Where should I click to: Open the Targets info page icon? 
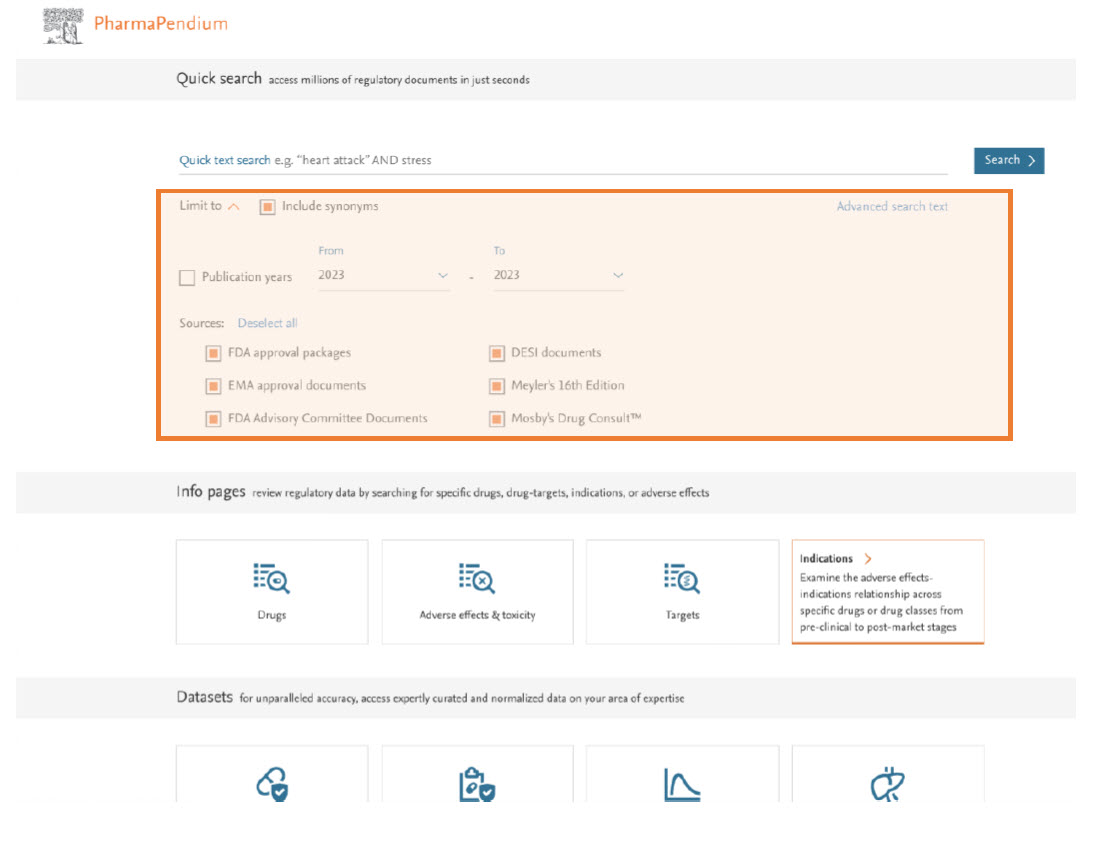(x=682, y=579)
